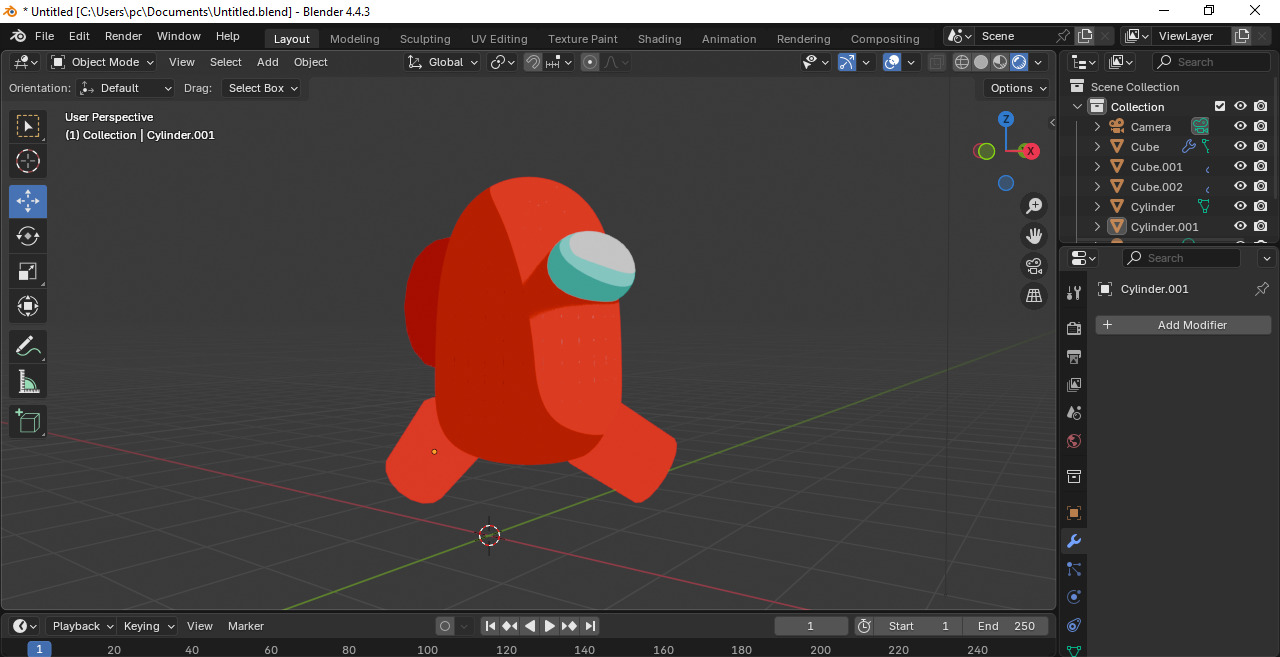Jump to the timeline end frame button
1280x657 pixels.
tap(590, 626)
